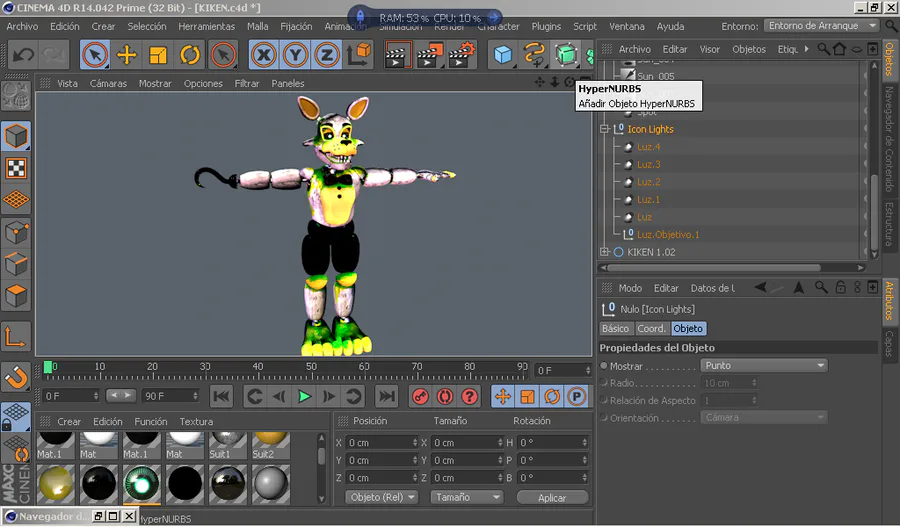Collapse the Icon Lights group
Viewport: 900px width, 527px height.
[x=604, y=129]
